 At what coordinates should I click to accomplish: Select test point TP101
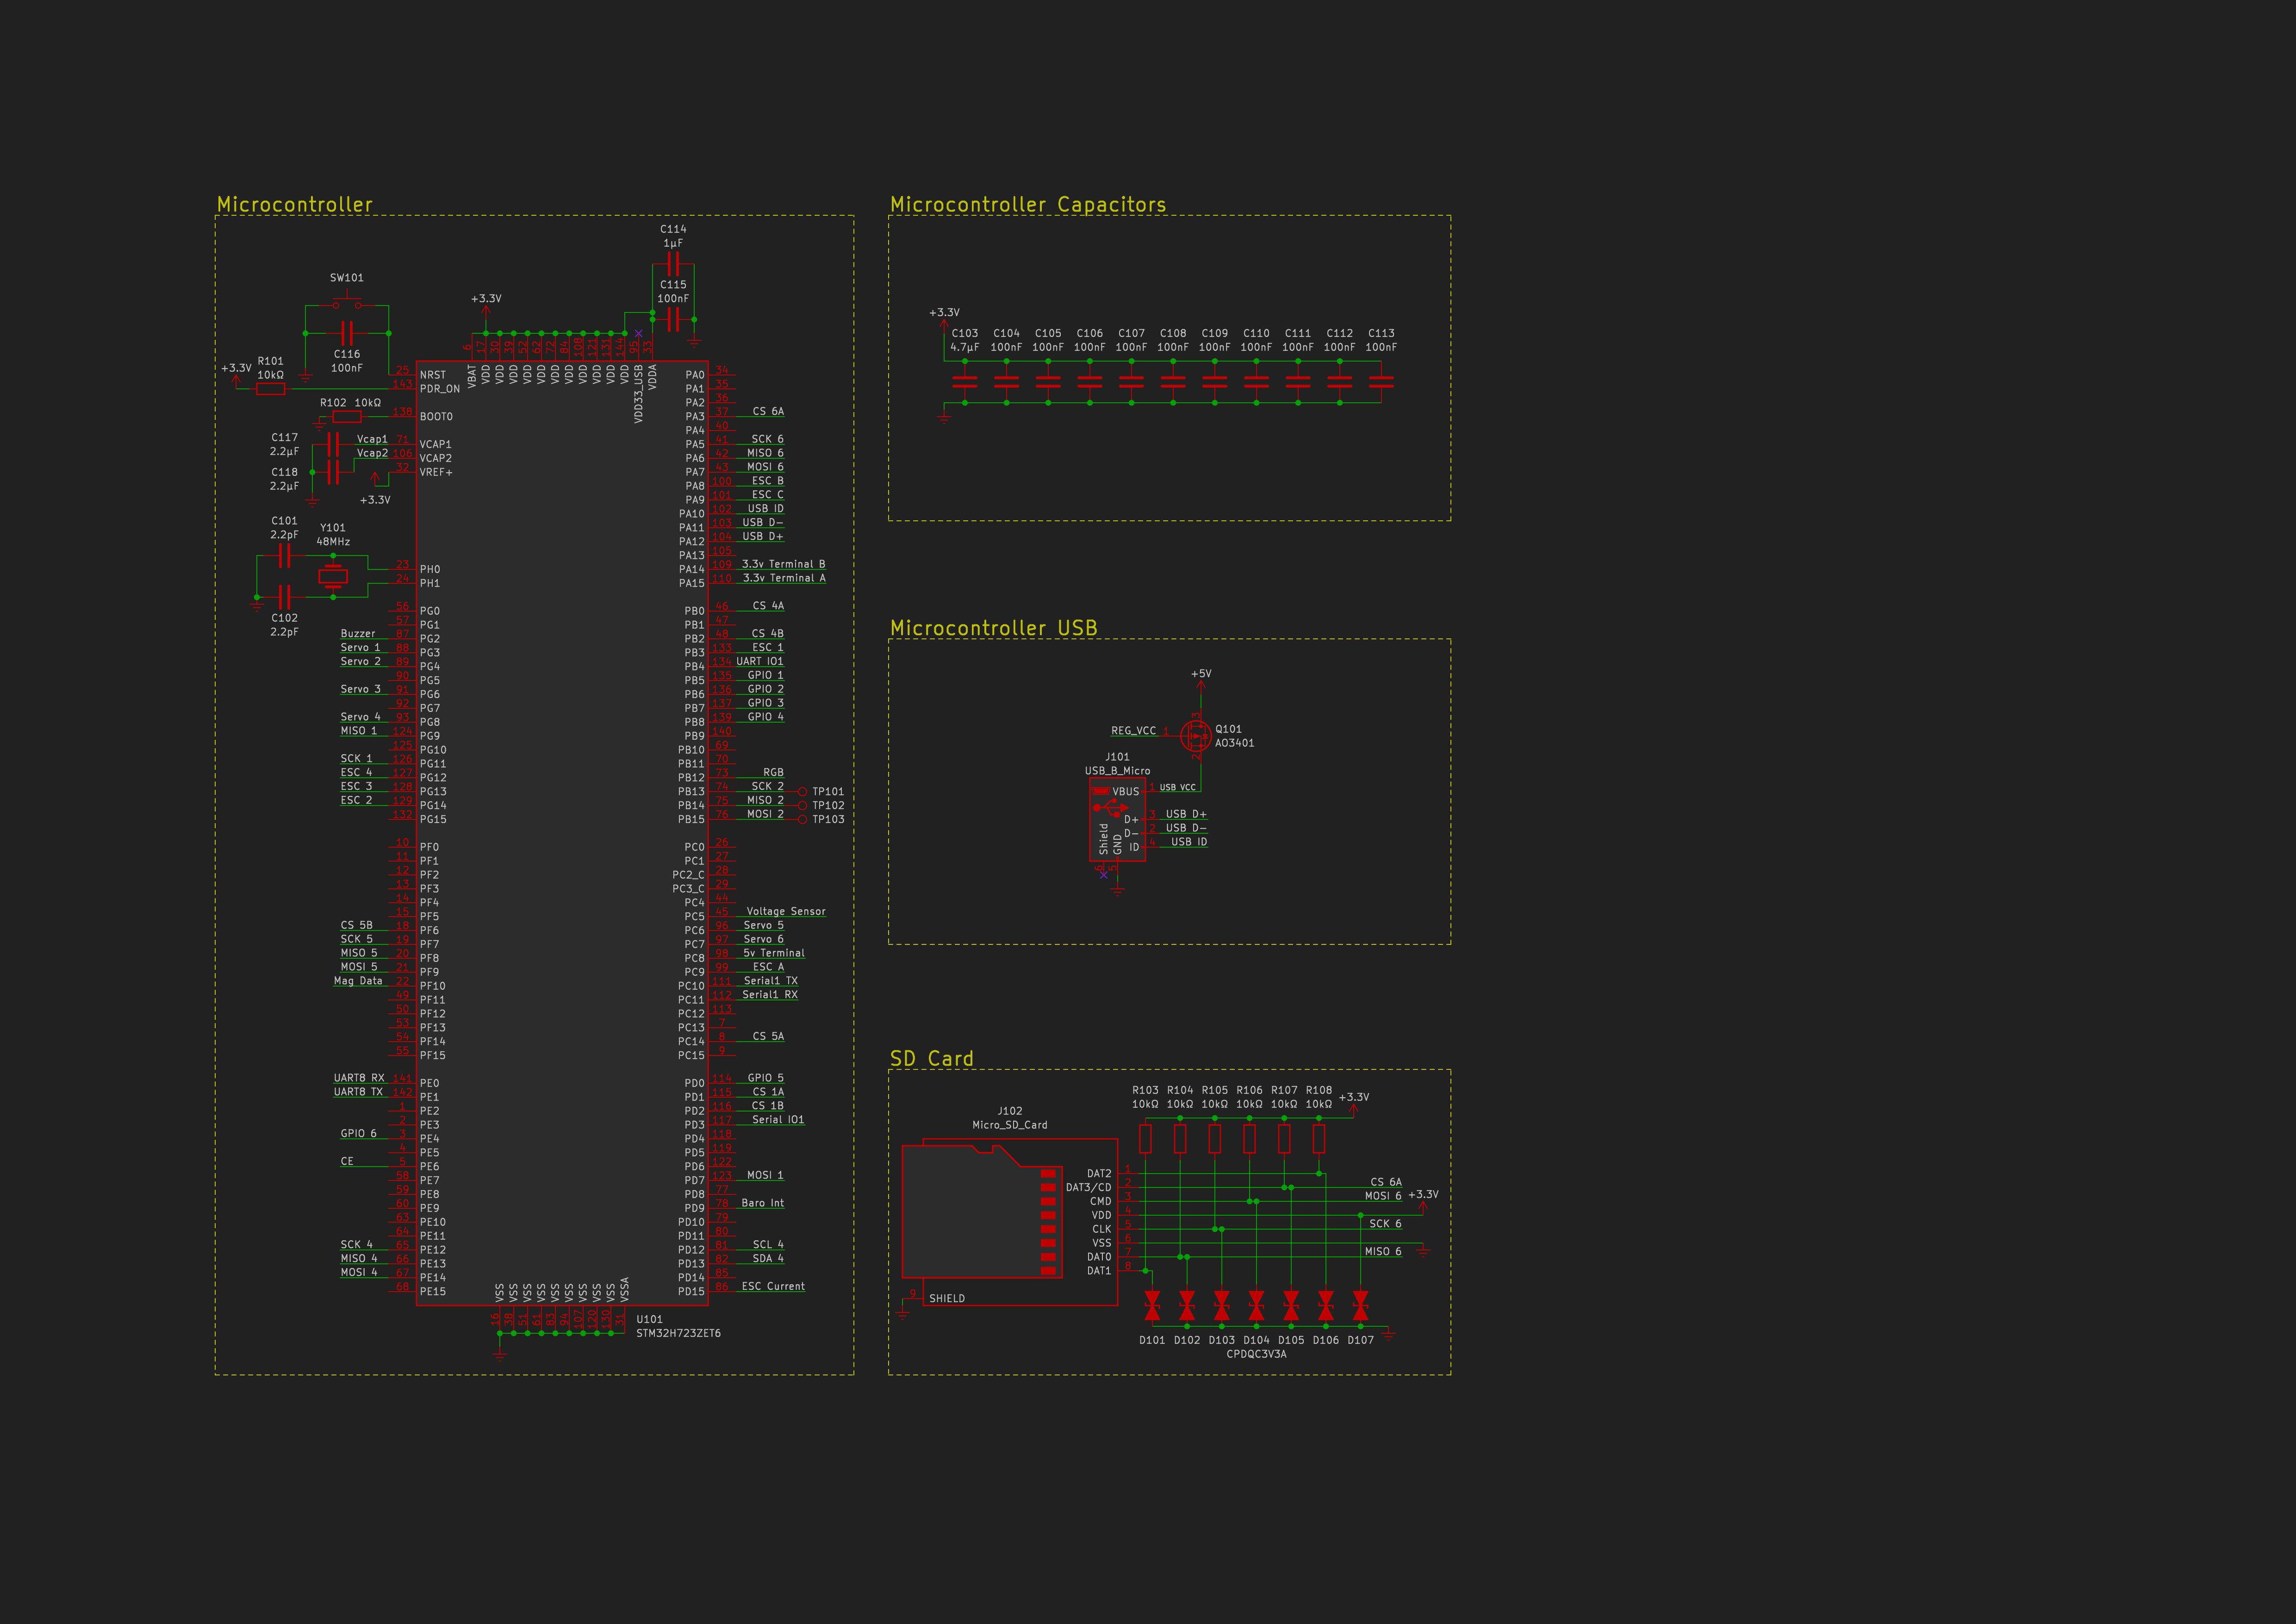[x=803, y=792]
